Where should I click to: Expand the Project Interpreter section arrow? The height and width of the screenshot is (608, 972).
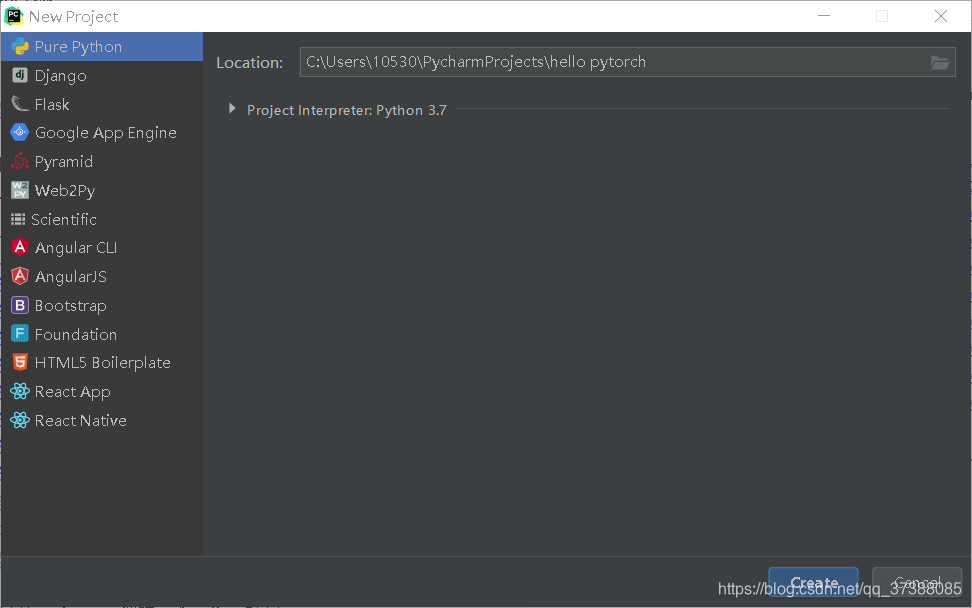tap(232, 108)
